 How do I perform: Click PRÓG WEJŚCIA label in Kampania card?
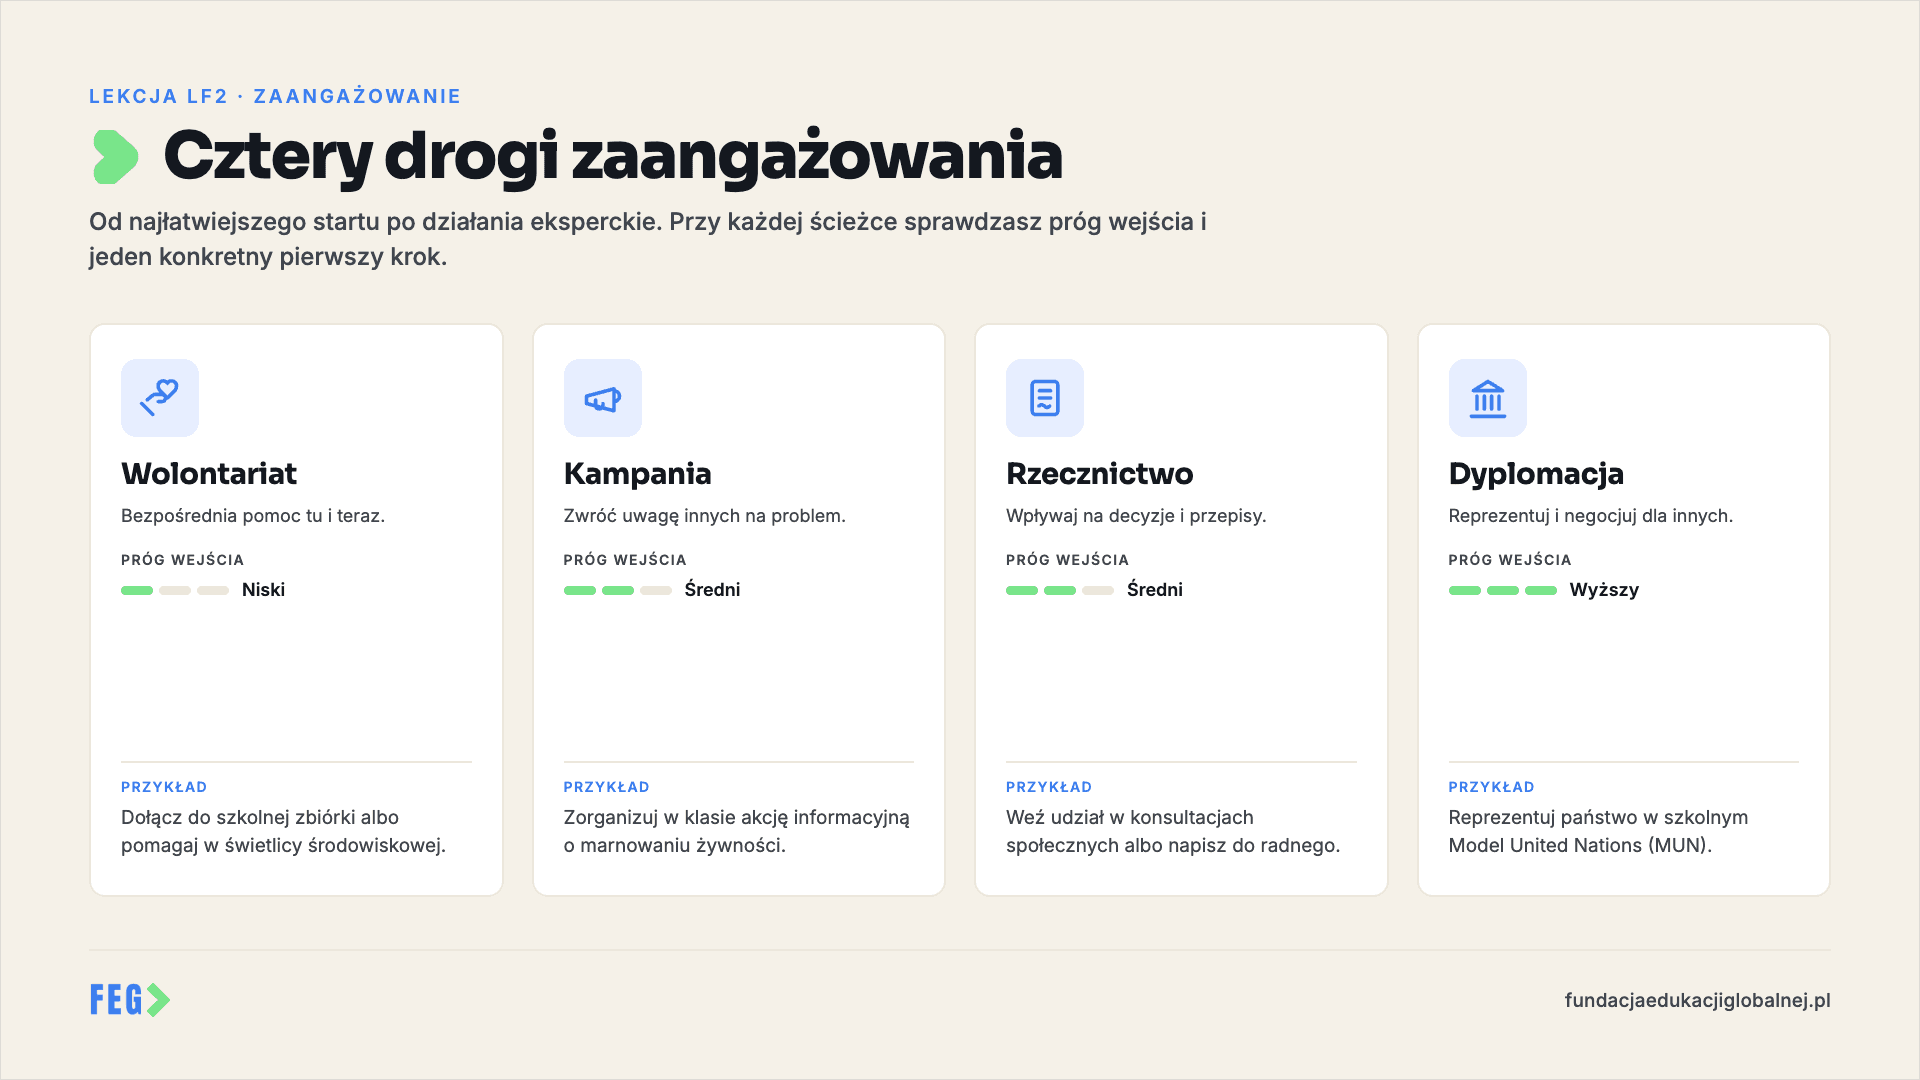[625, 560]
